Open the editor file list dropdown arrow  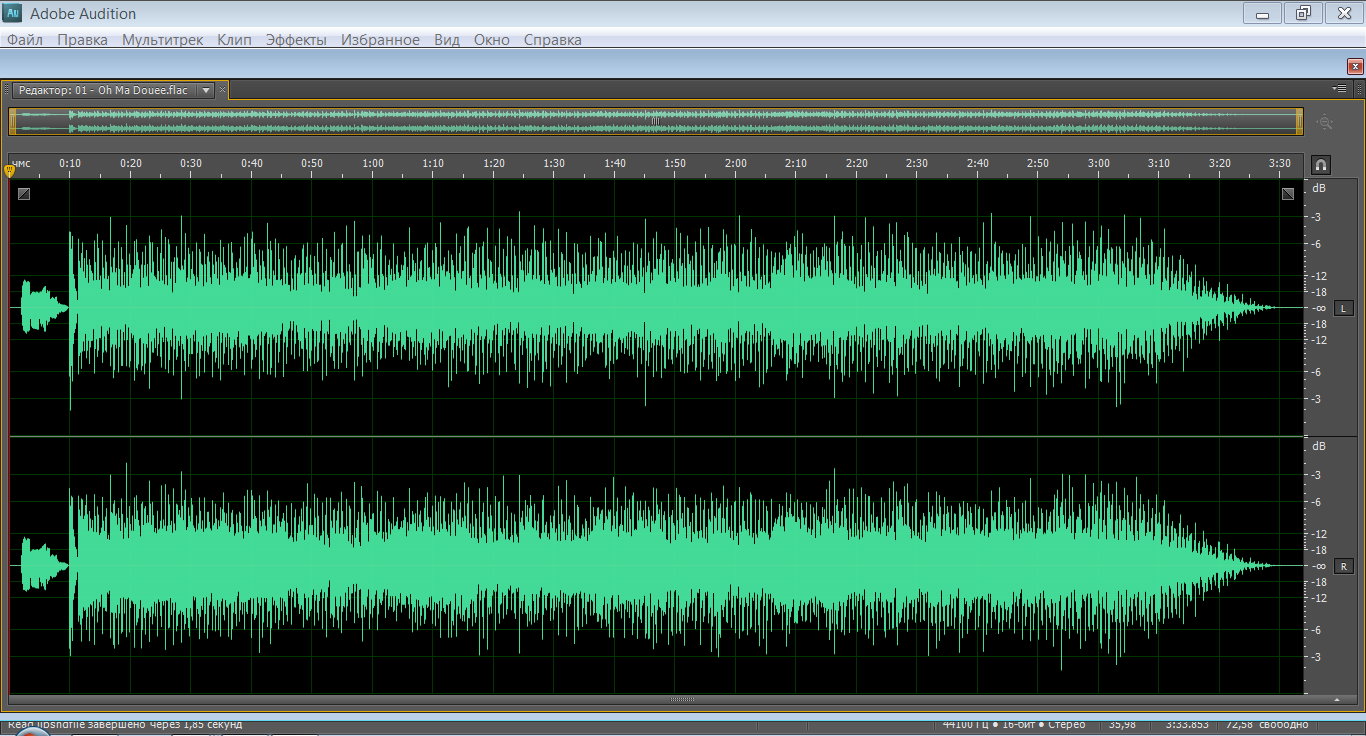point(206,90)
